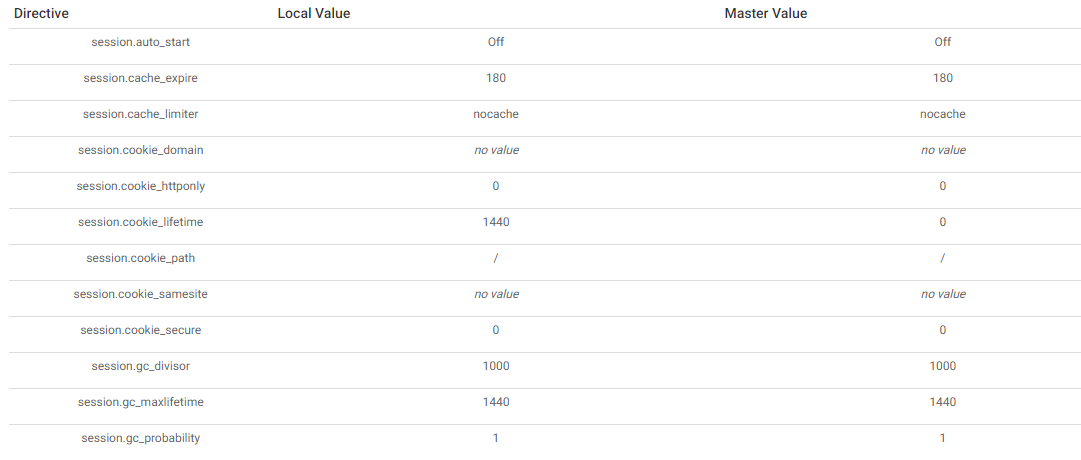The width and height of the screenshot is (1081, 460).
Task: Click the Local Value column header
Action: coord(314,14)
